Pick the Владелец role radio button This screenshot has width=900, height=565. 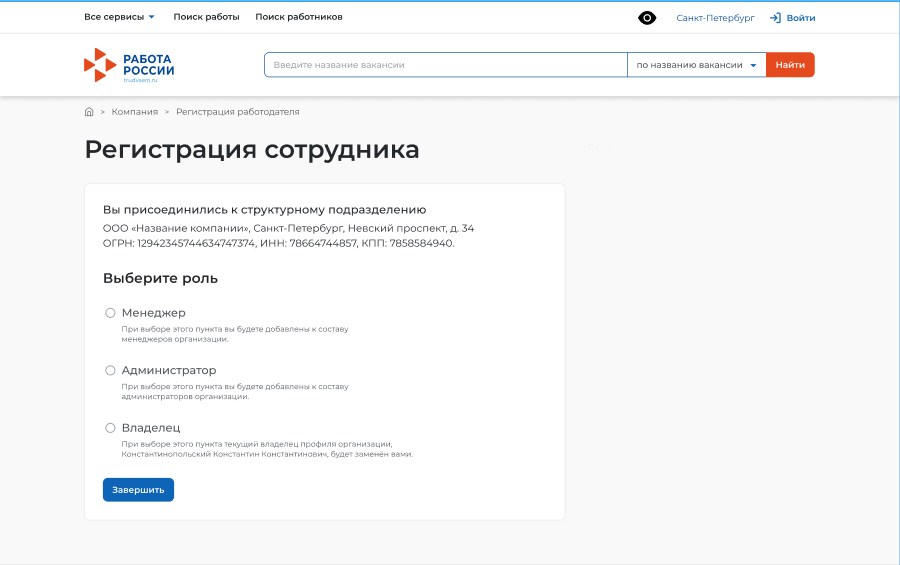click(x=111, y=428)
